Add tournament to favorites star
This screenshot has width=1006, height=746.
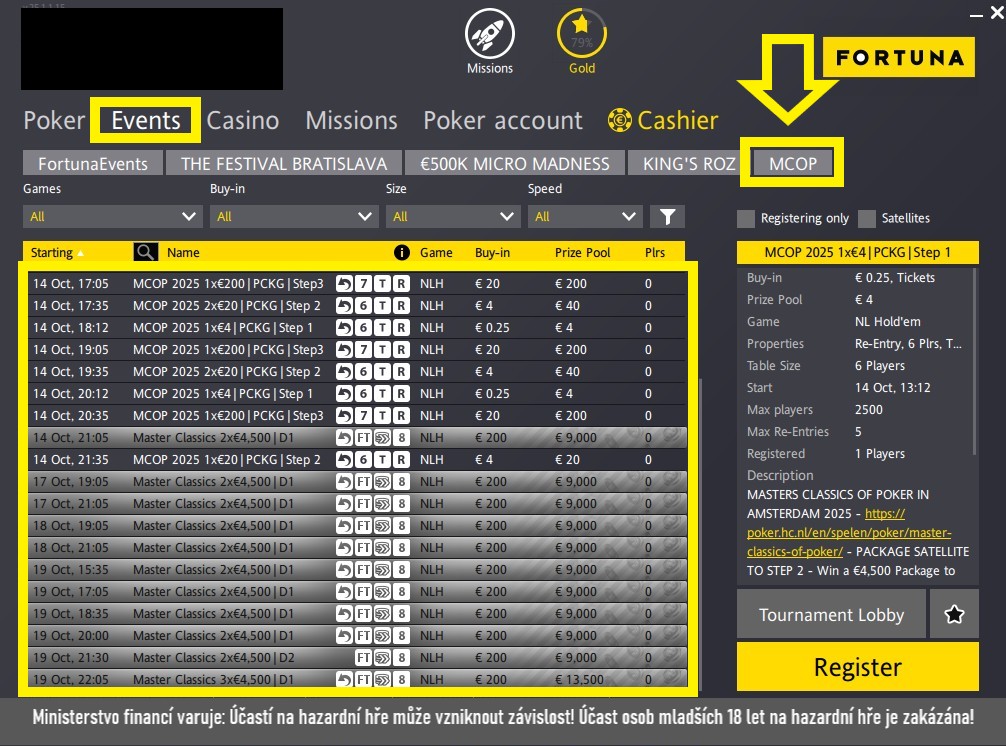coord(954,615)
